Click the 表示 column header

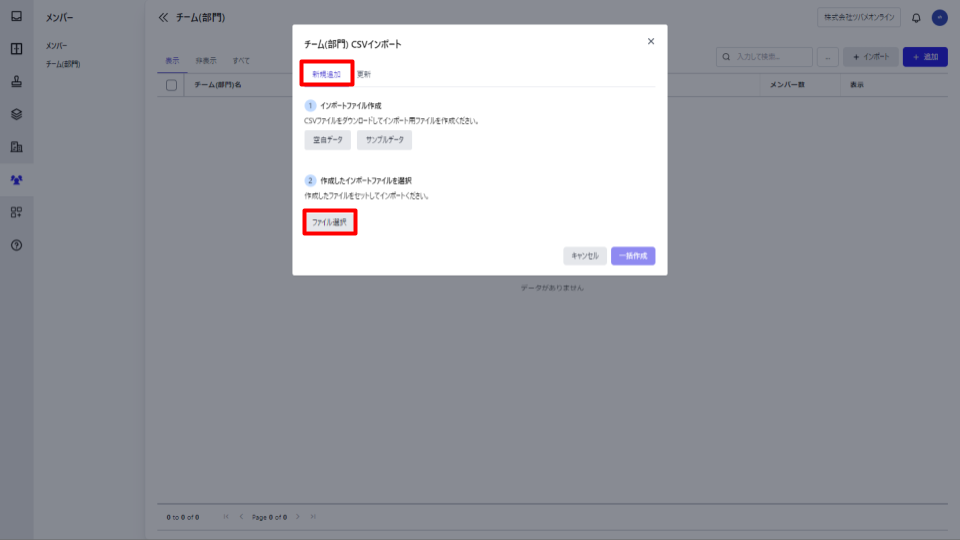[x=857, y=85]
